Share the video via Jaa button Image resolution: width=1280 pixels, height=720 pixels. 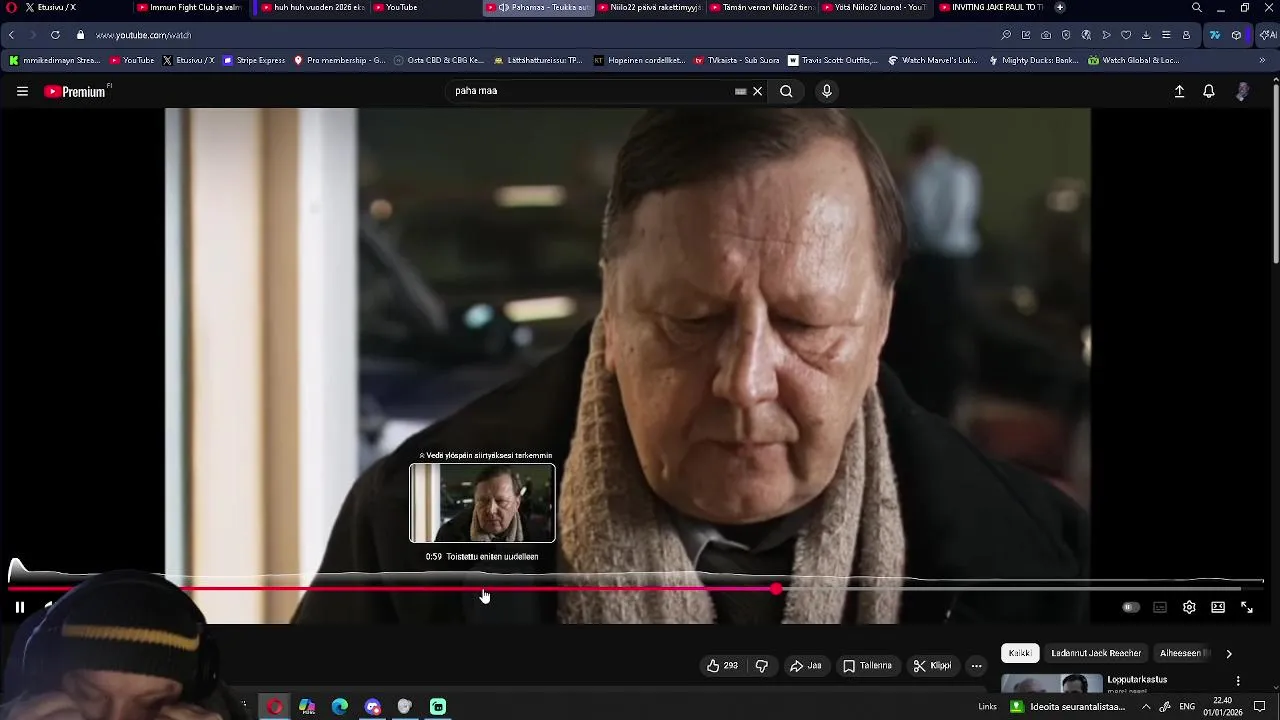(805, 666)
